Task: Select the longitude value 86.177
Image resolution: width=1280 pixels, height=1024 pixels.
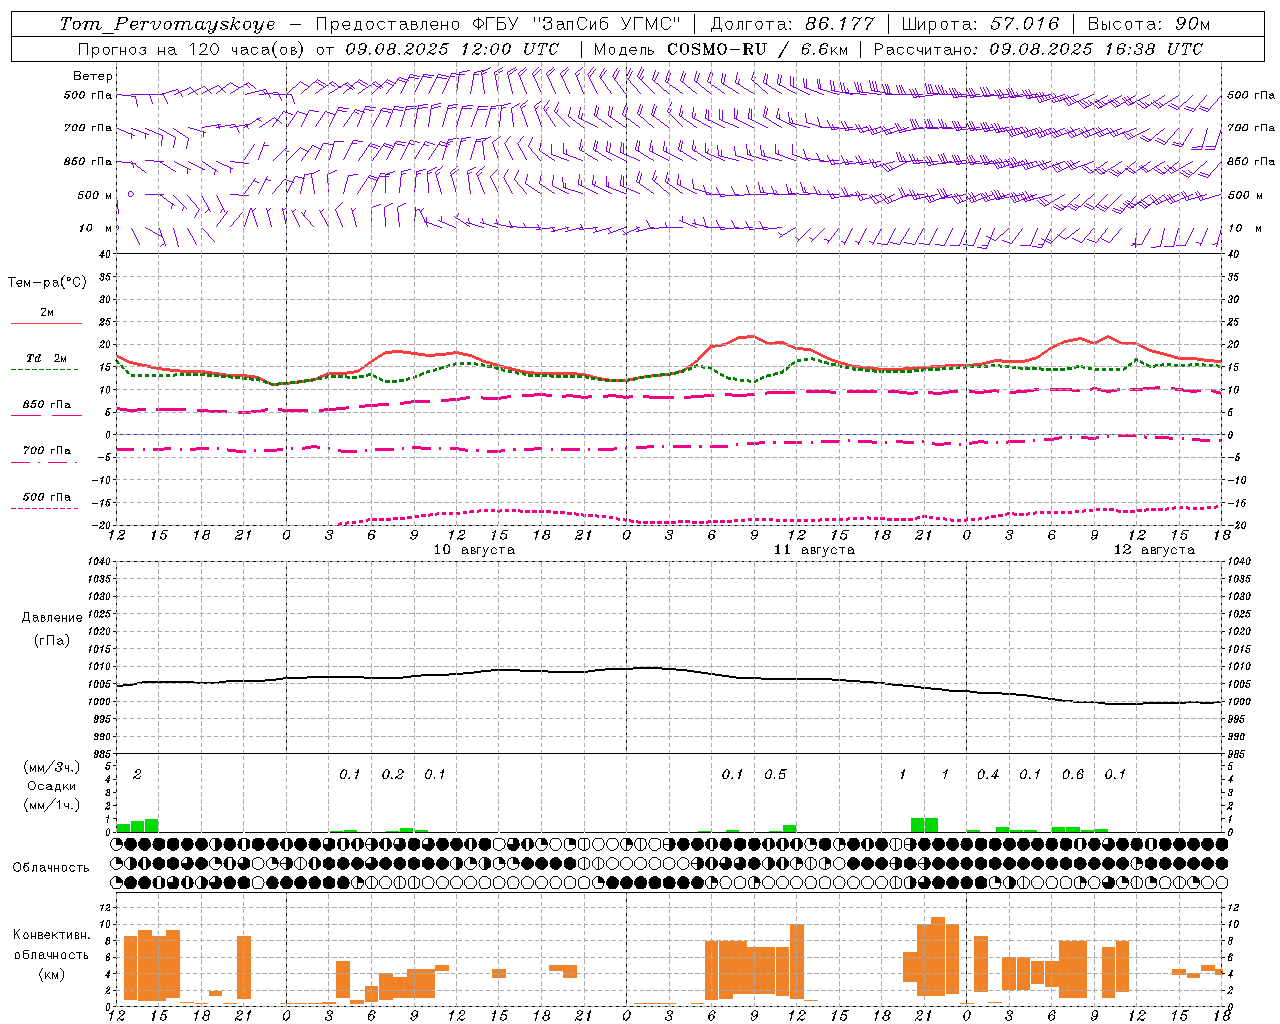Action: click(x=840, y=24)
